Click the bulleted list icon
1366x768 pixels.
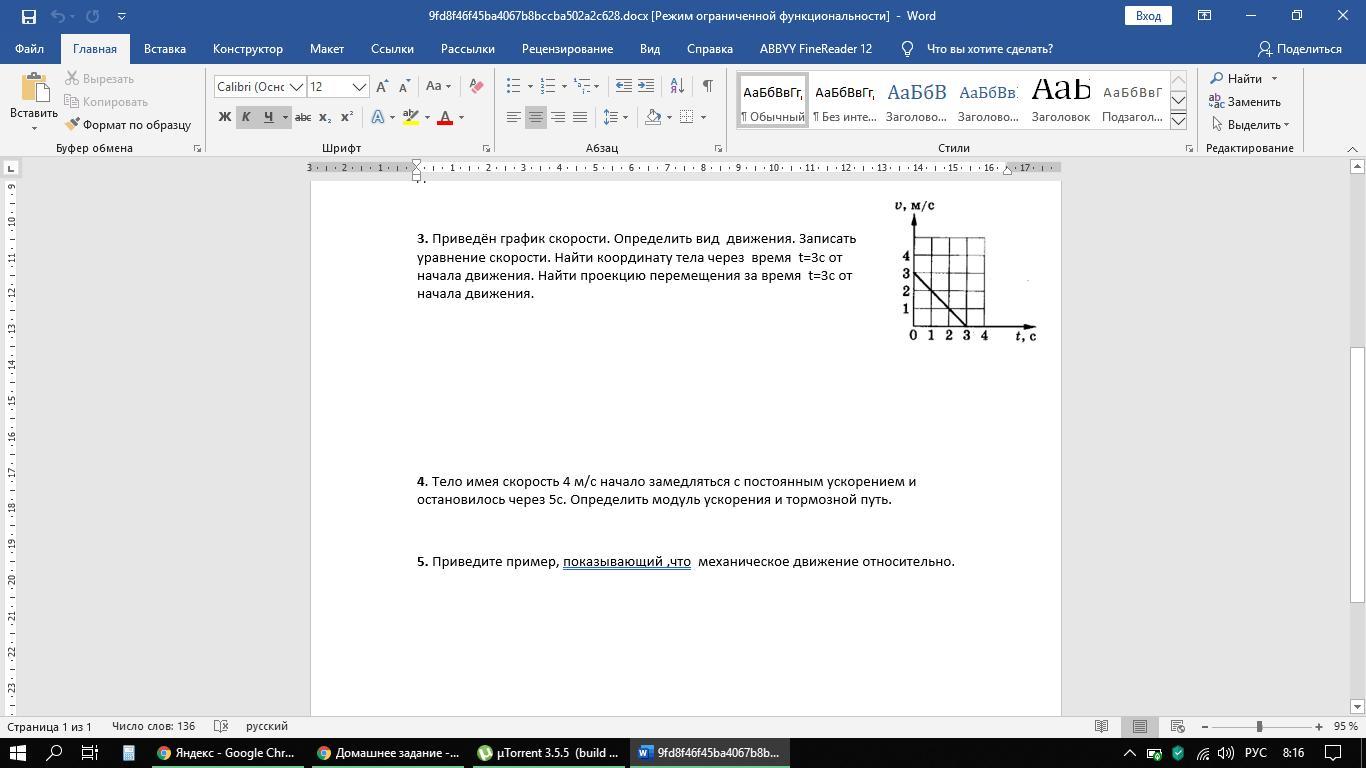(513, 86)
